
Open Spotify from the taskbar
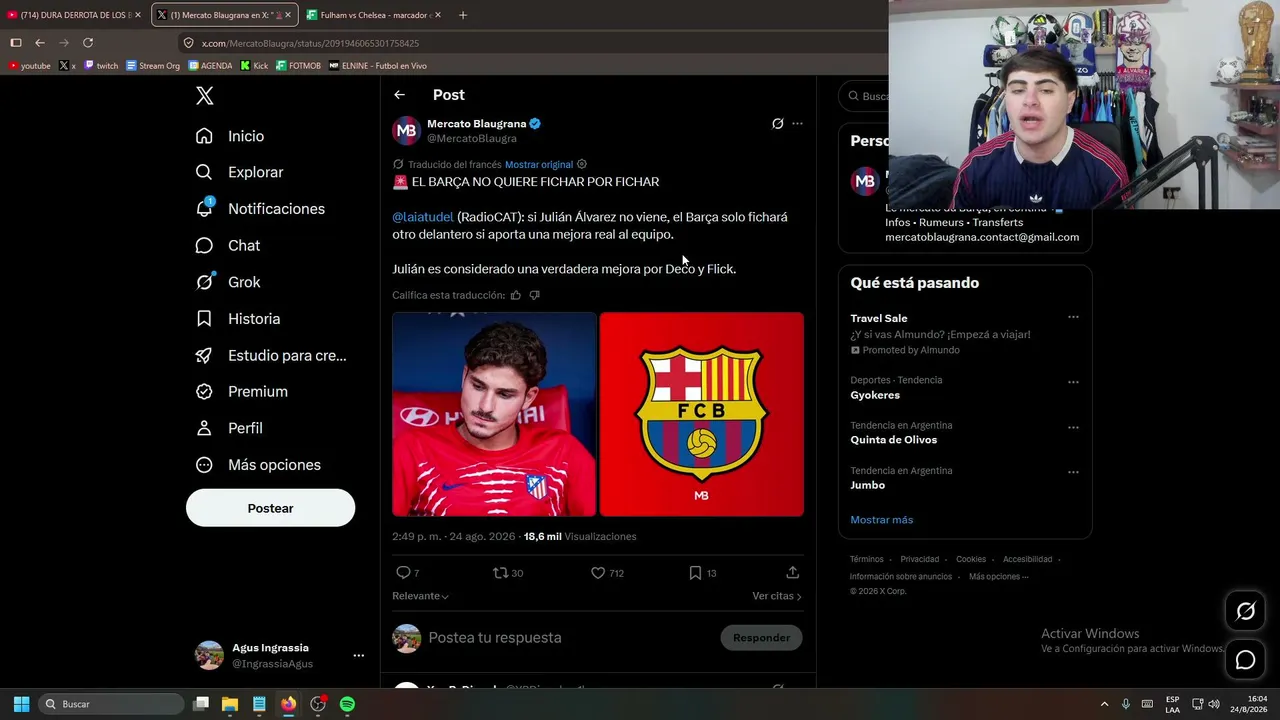tap(347, 704)
